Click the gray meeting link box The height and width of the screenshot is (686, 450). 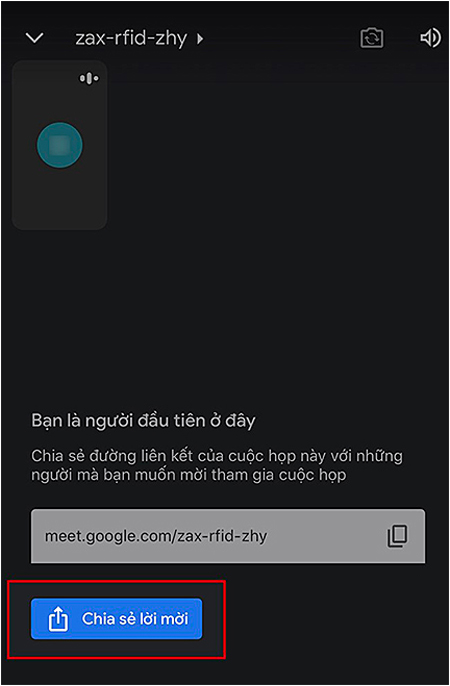[228, 536]
